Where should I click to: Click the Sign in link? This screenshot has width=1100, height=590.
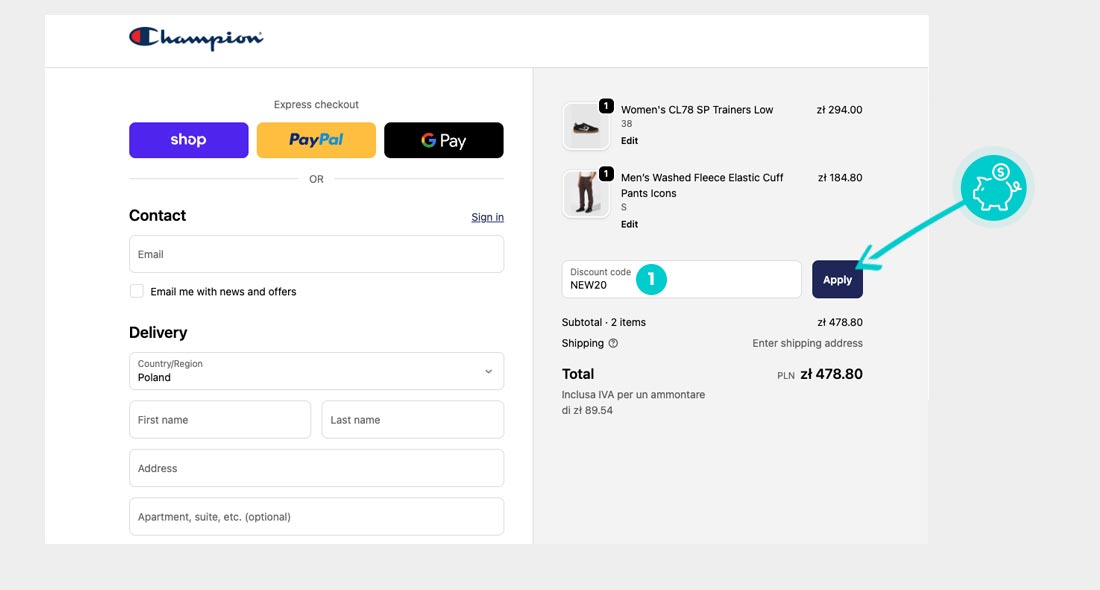[487, 217]
